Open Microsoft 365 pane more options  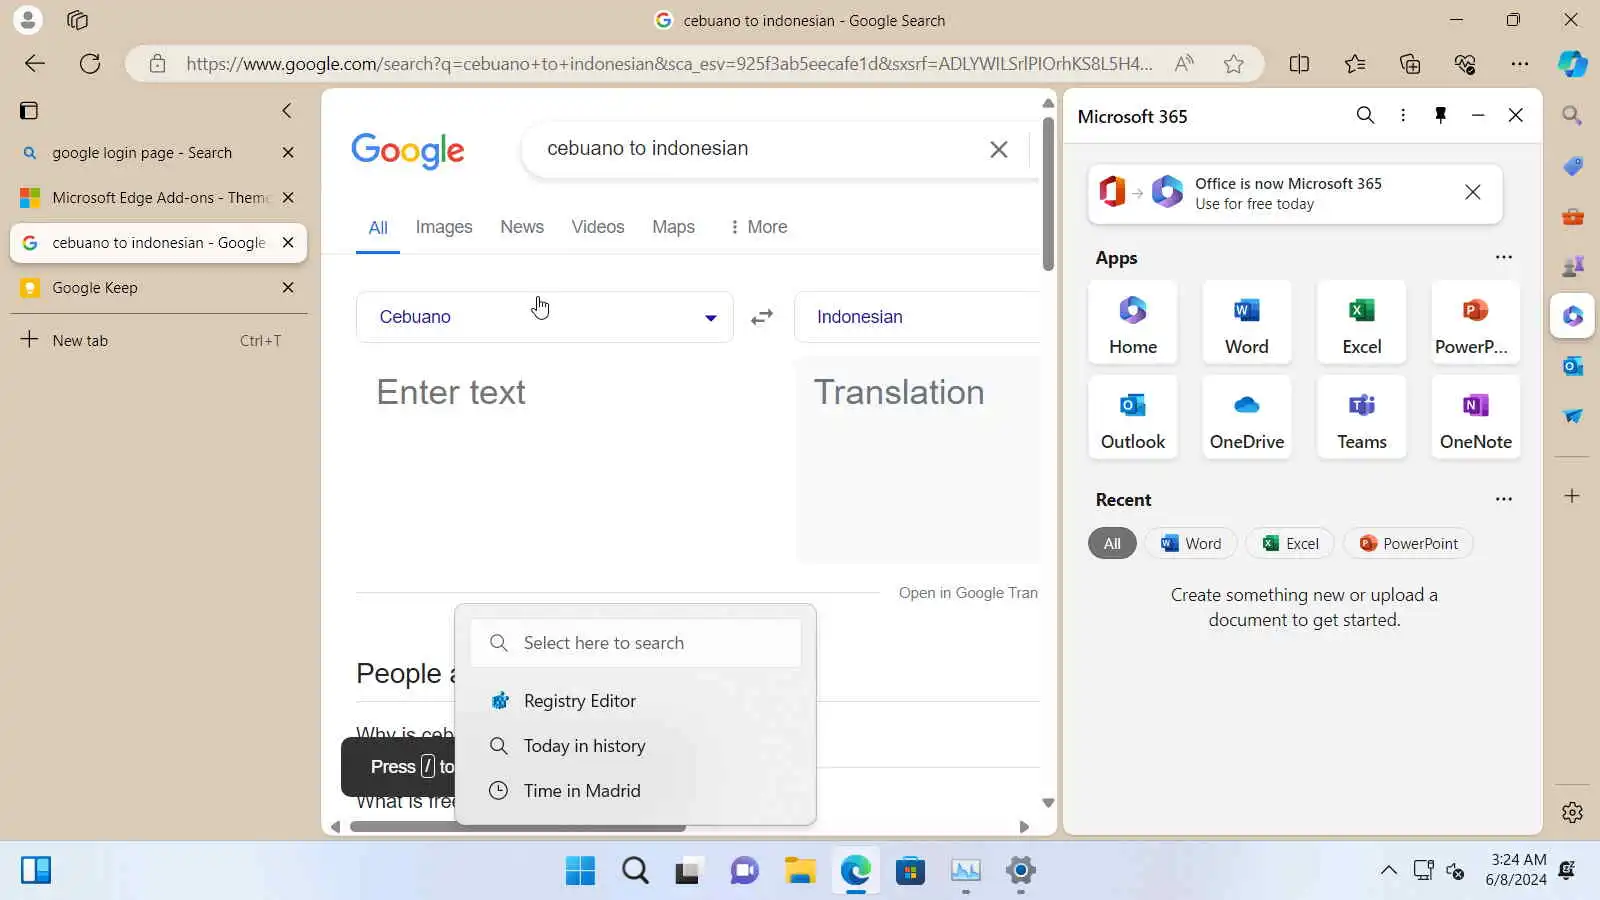click(x=1403, y=115)
